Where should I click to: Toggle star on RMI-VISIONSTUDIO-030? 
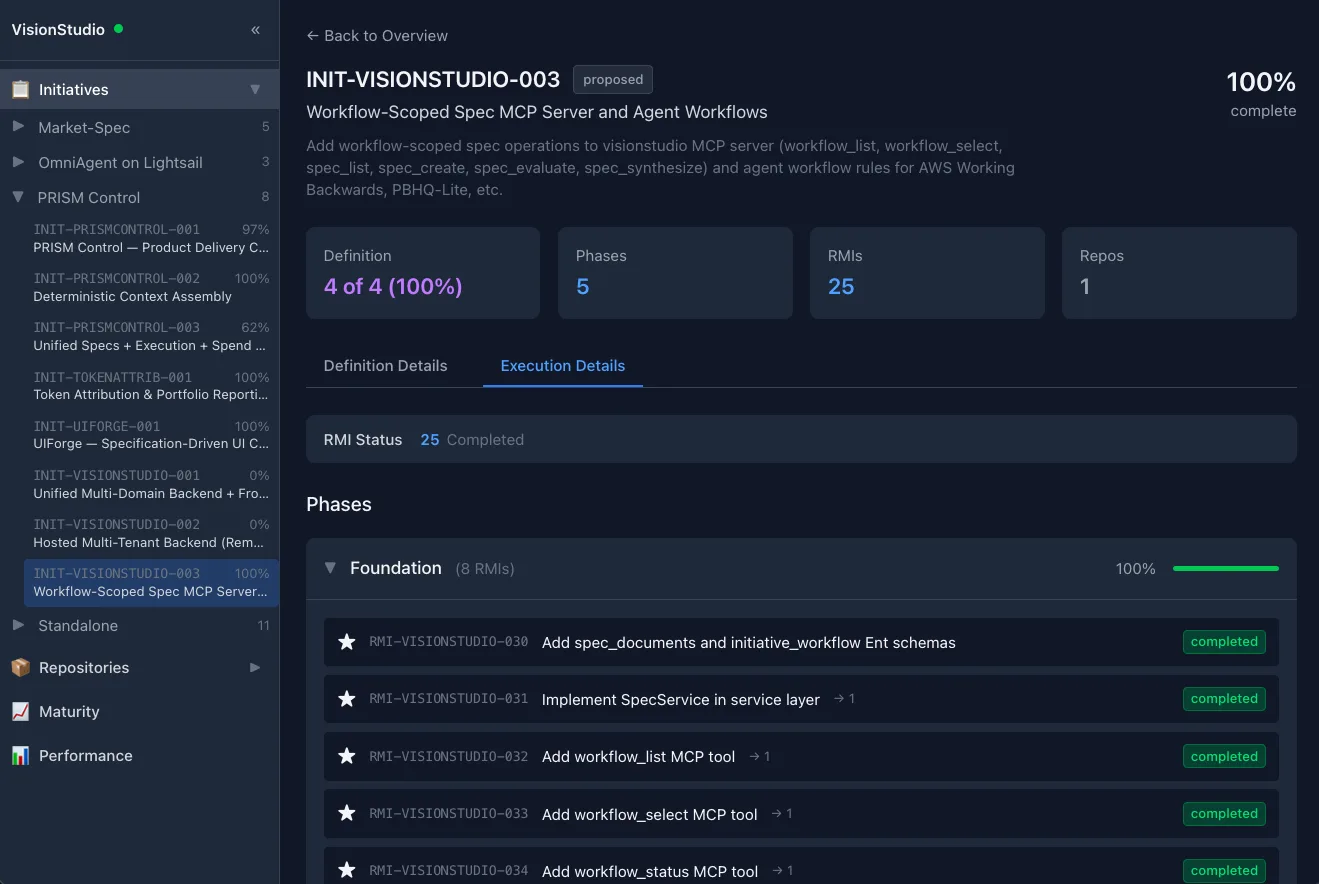(x=347, y=642)
